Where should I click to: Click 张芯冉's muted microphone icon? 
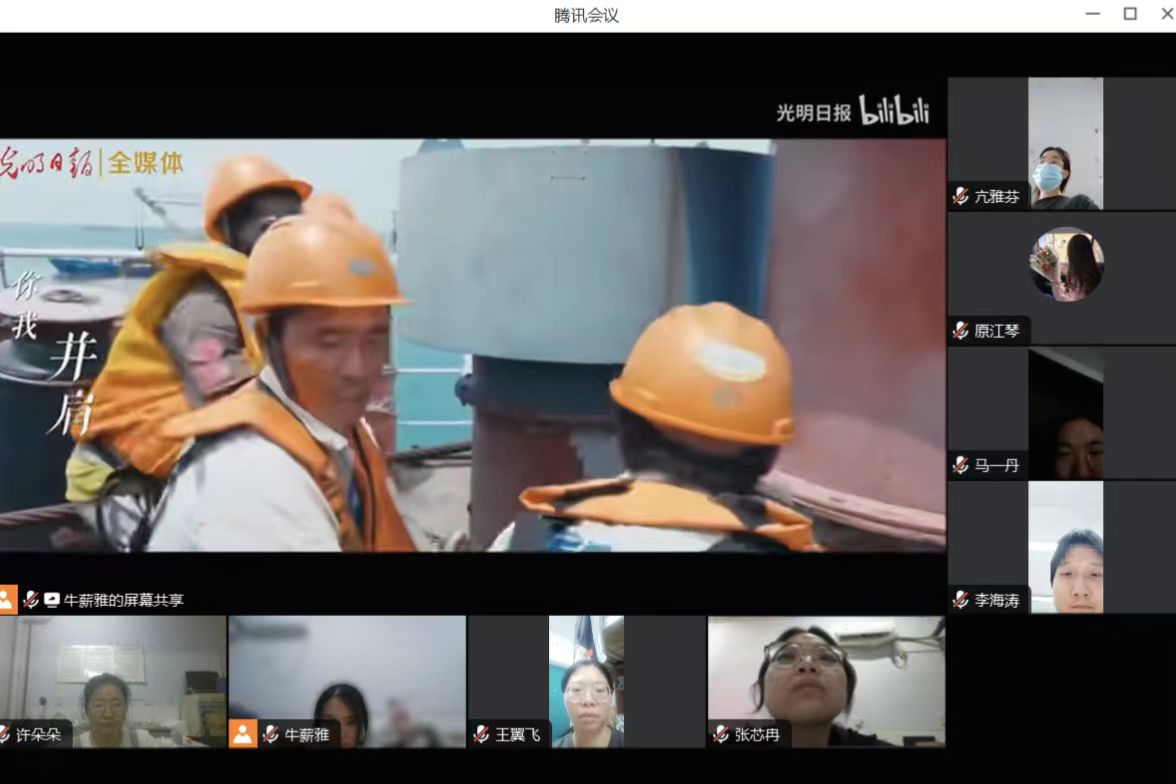[721, 735]
